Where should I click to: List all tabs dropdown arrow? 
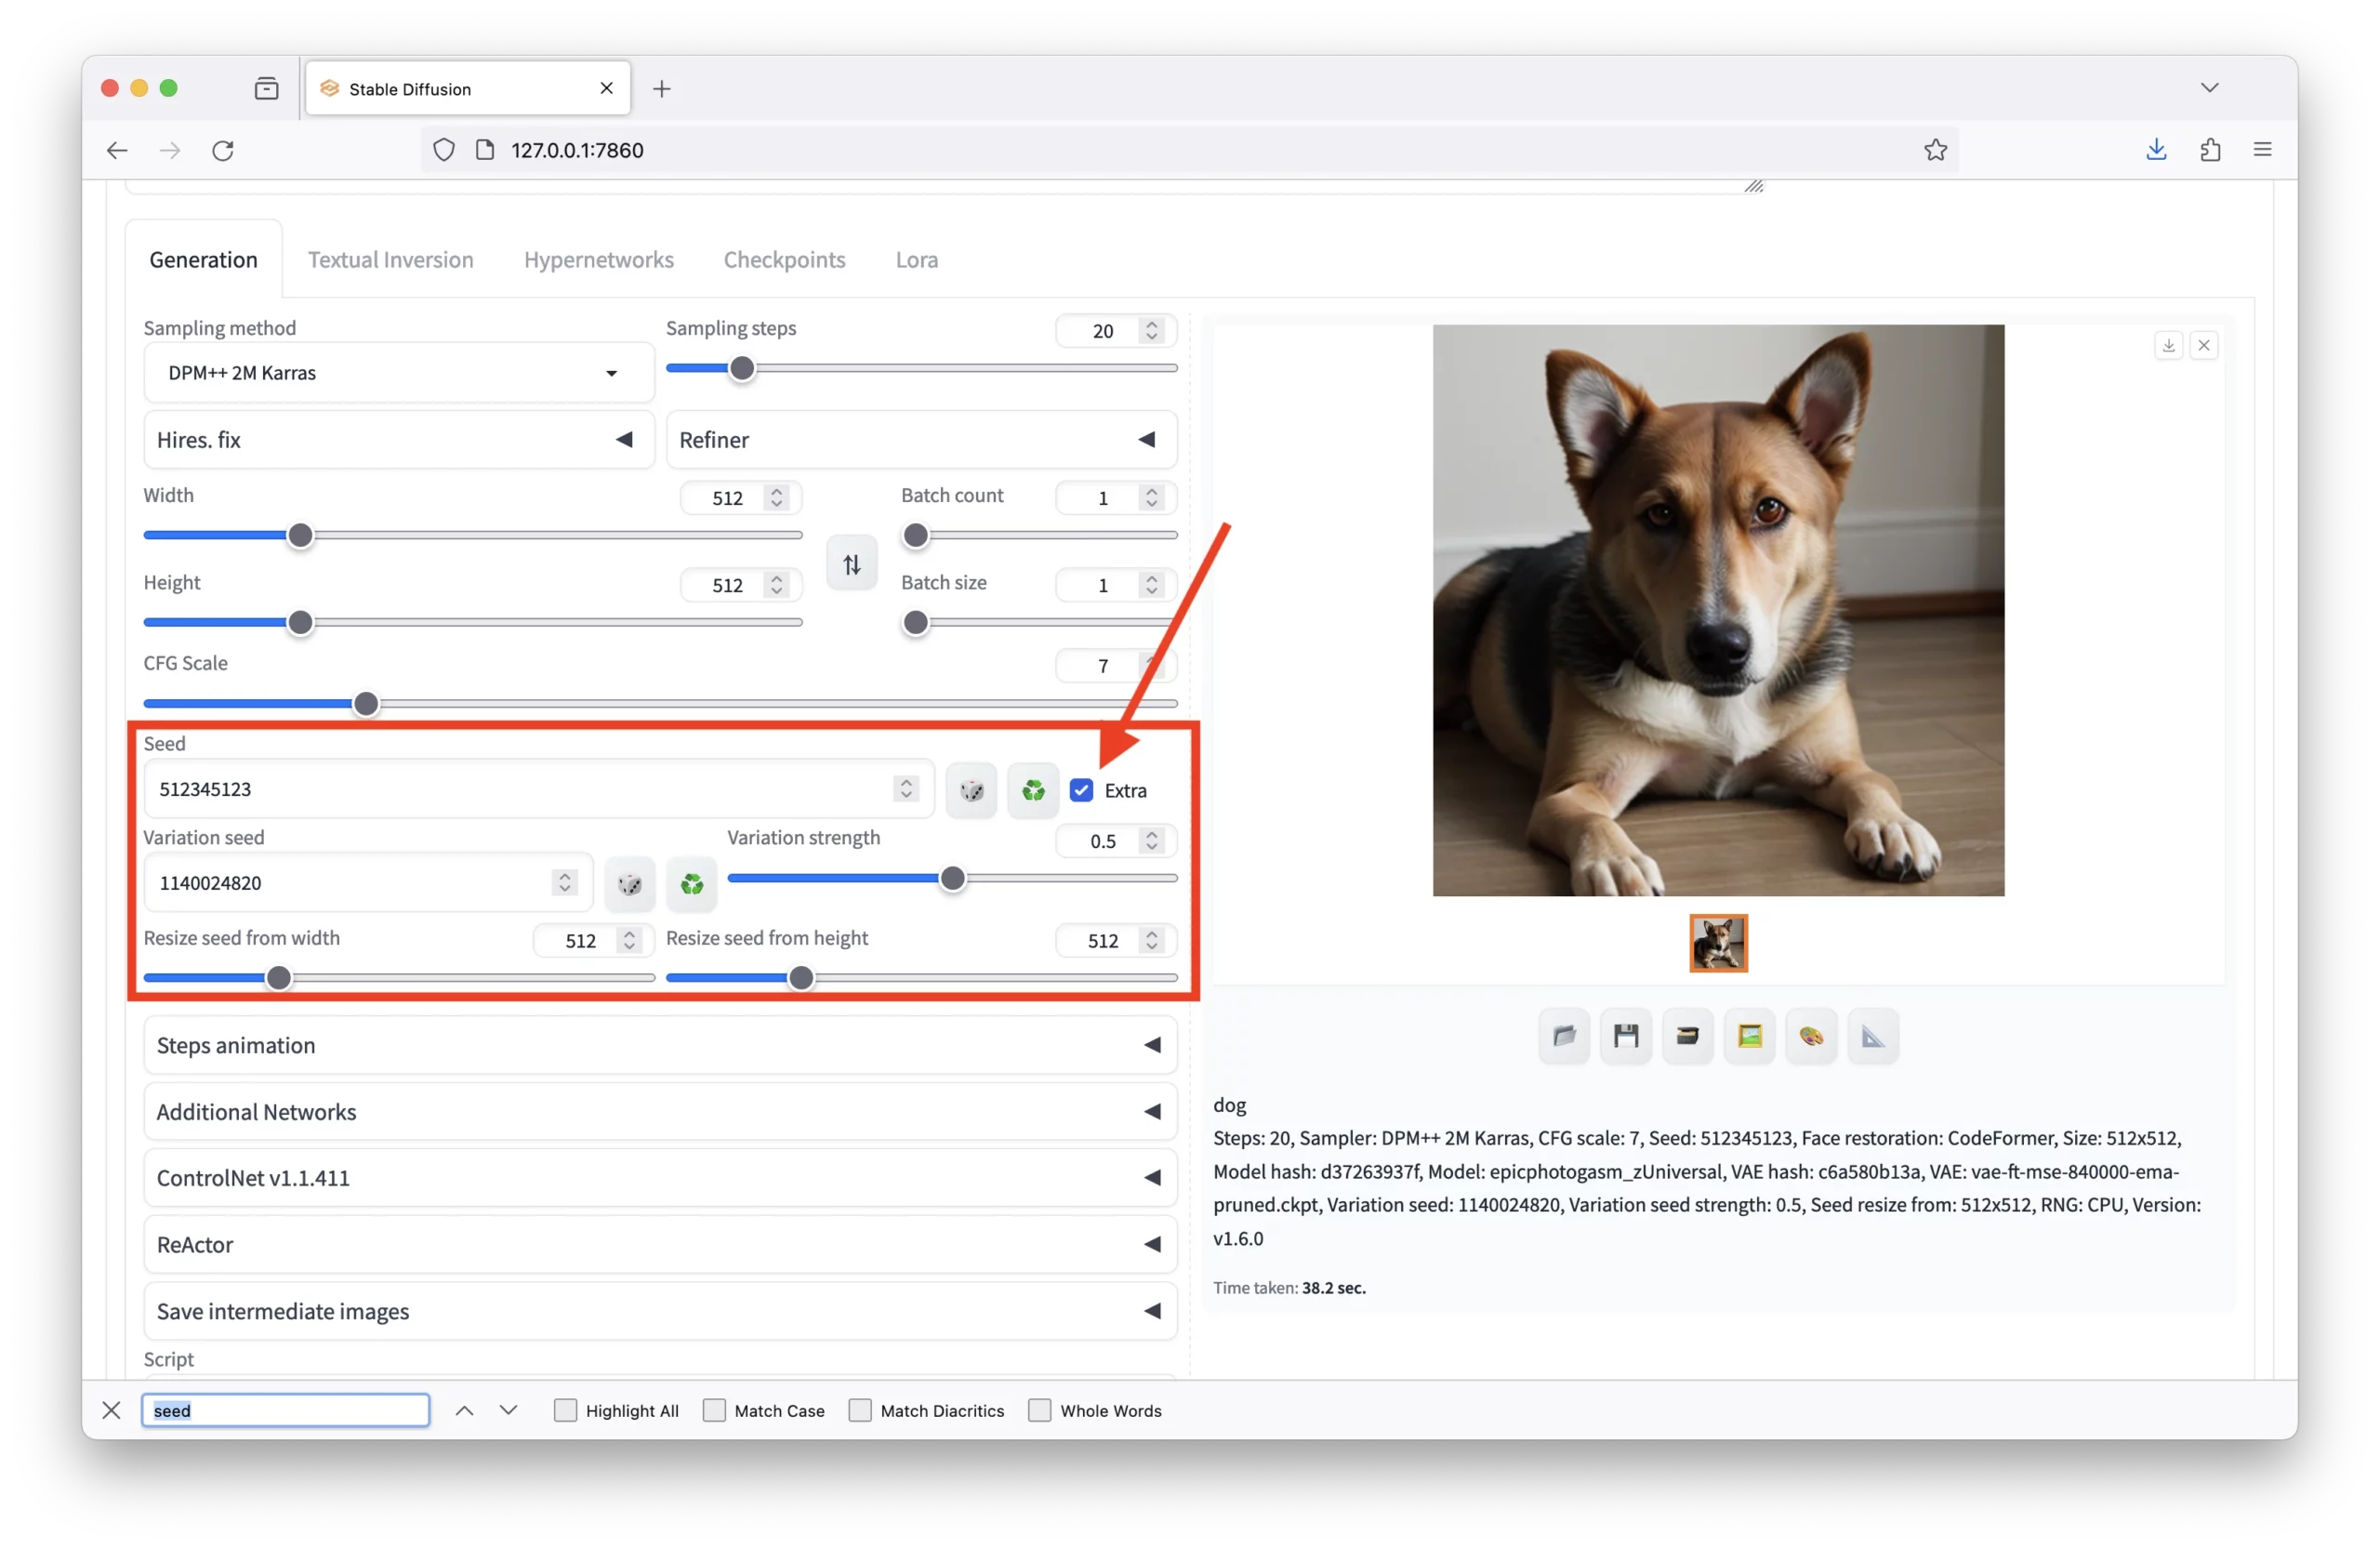pyautogui.click(x=2210, y=88)
